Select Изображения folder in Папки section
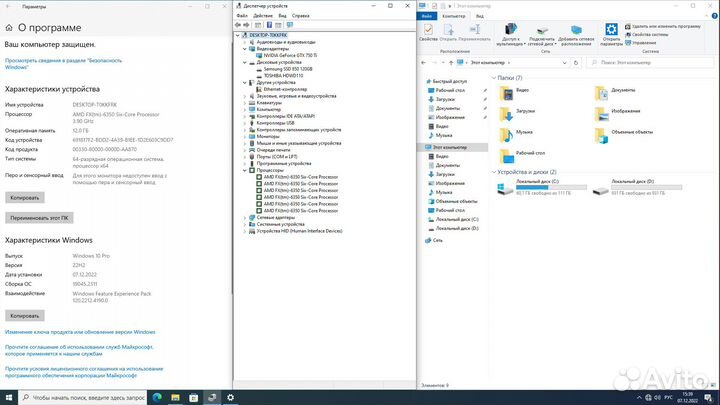Image resolution: width=720 pixels, height=405 pixels. [x=617, y=114]
